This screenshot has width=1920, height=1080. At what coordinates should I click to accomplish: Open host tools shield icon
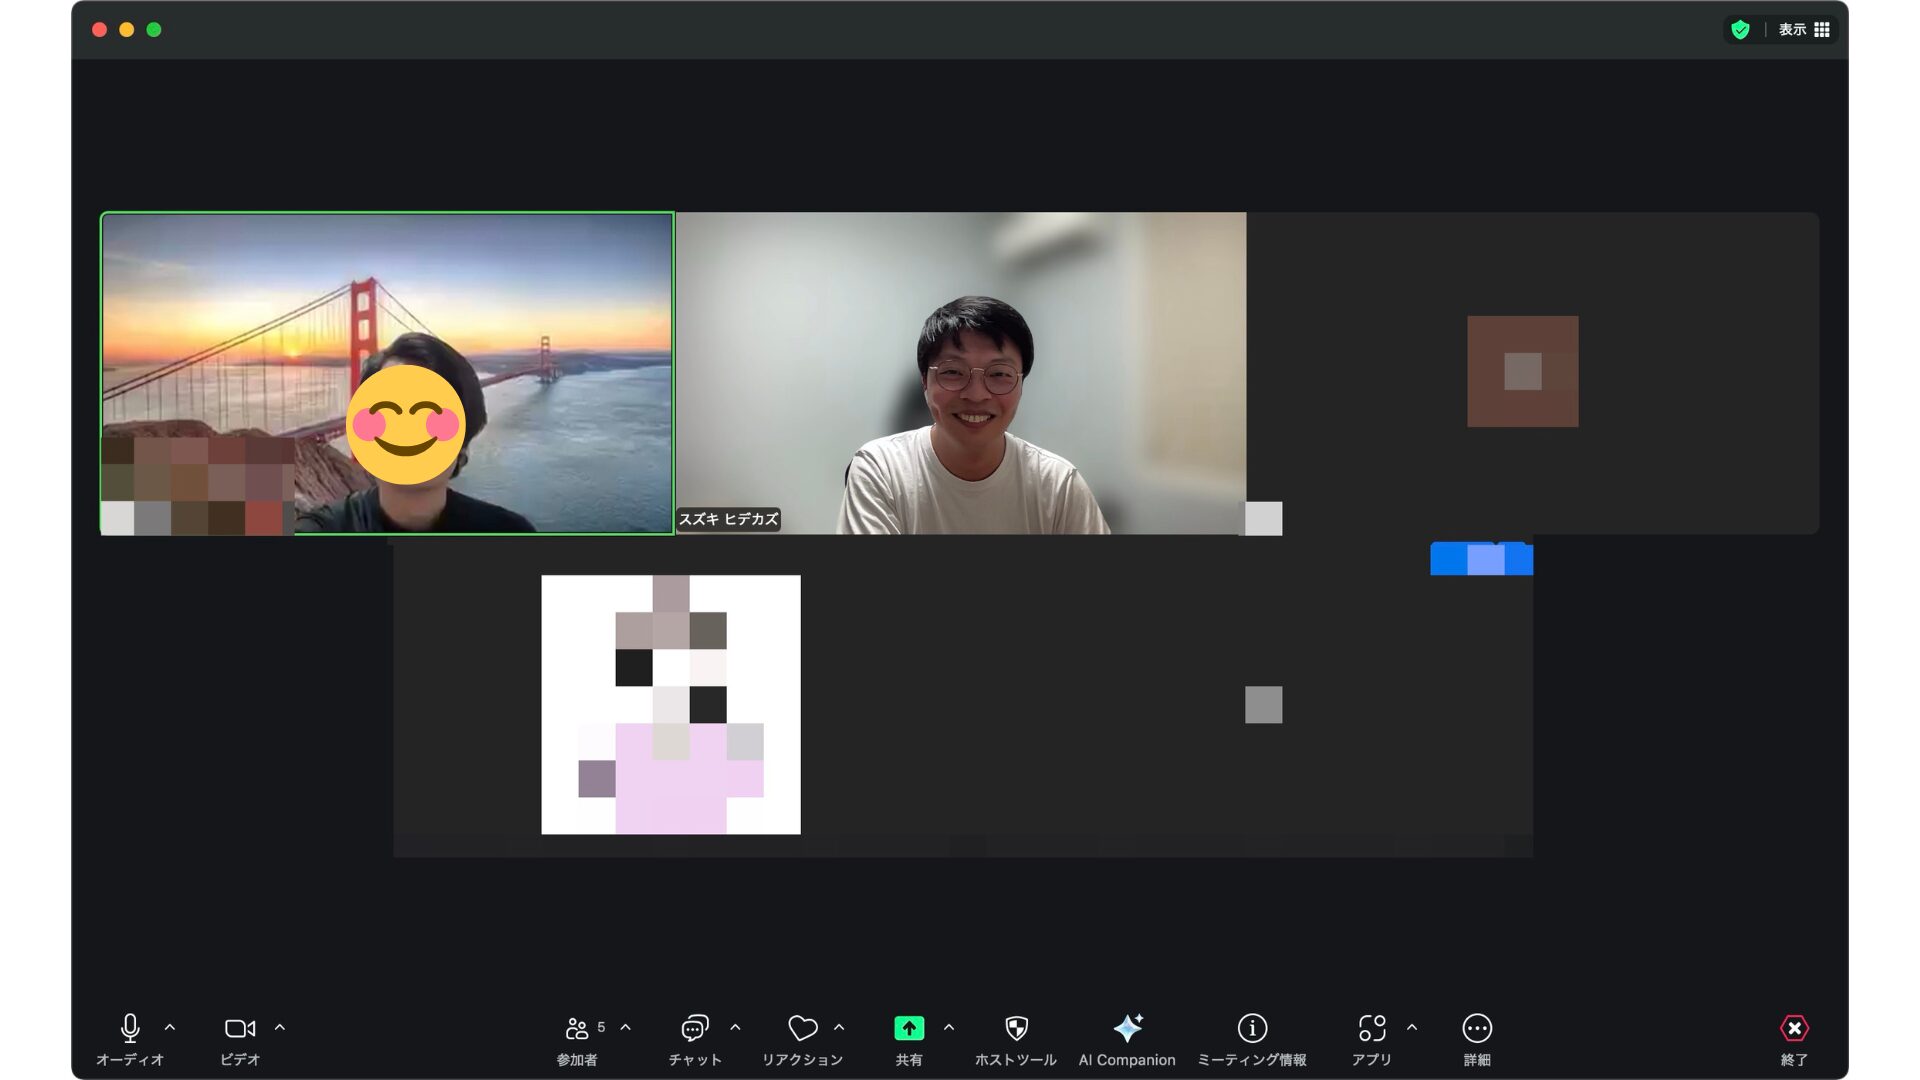pyautogui.click(x=1016, y=1028)
